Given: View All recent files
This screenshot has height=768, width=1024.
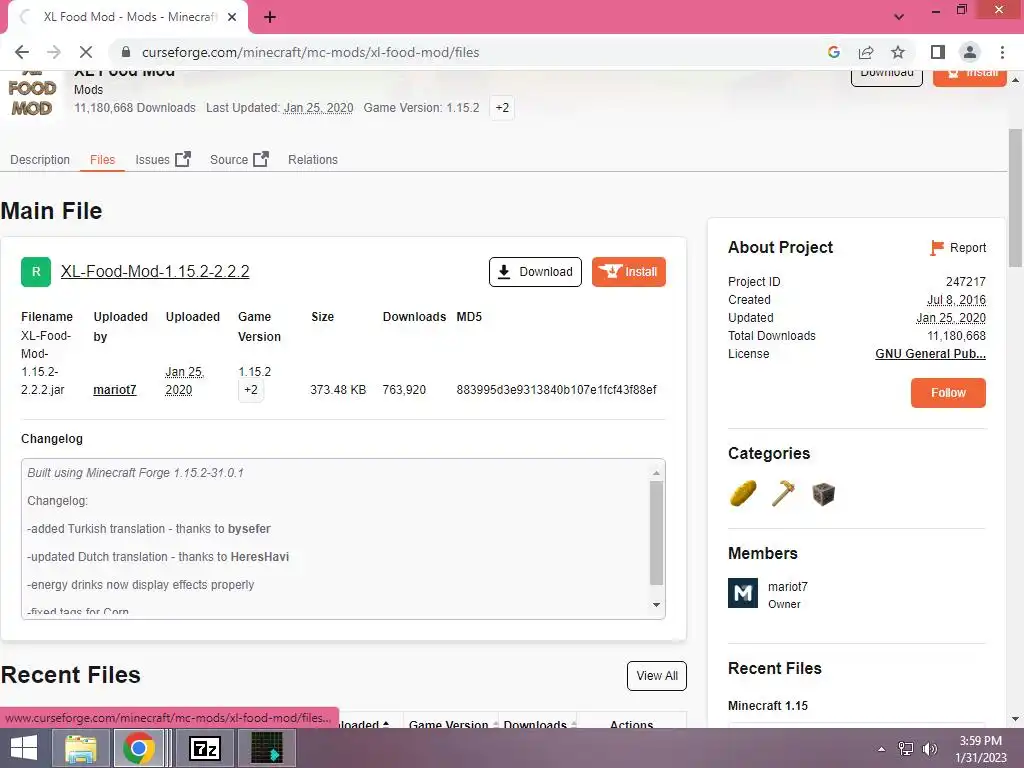Looking at the screenshot, I should 657,676.
